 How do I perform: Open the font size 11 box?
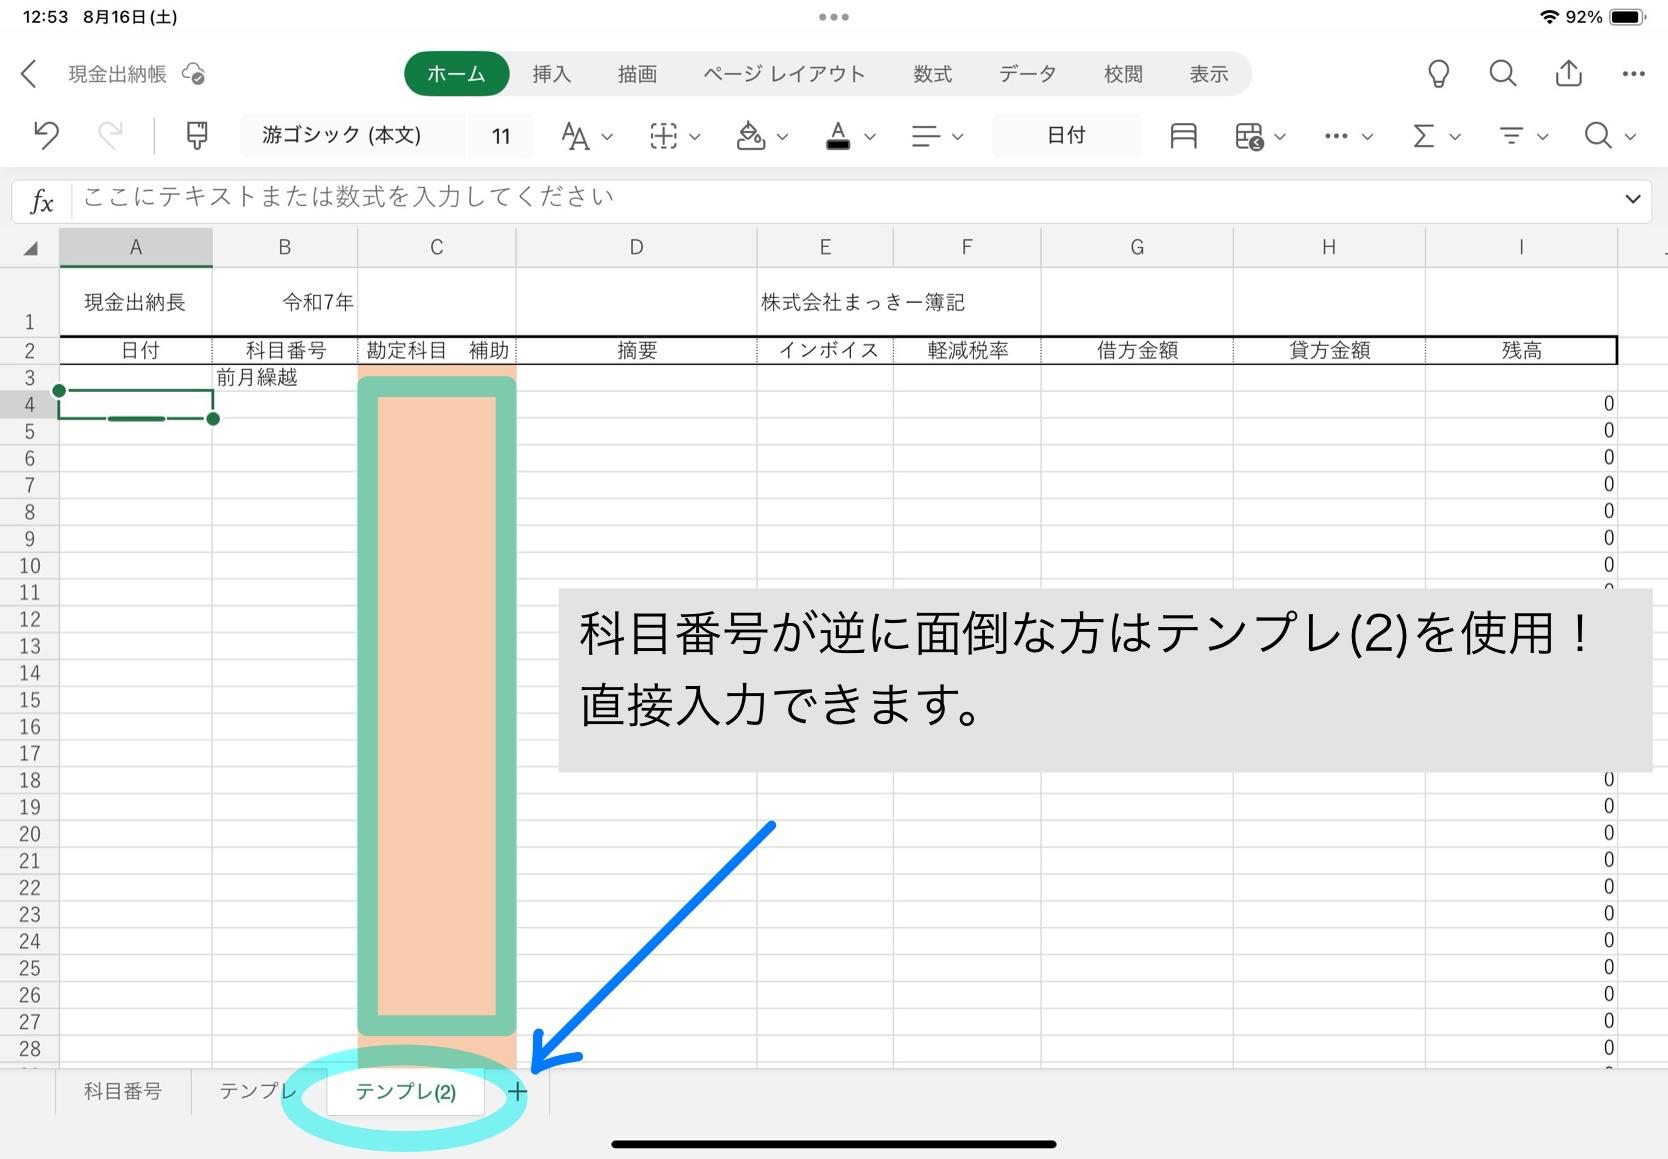tap(501, 136)
